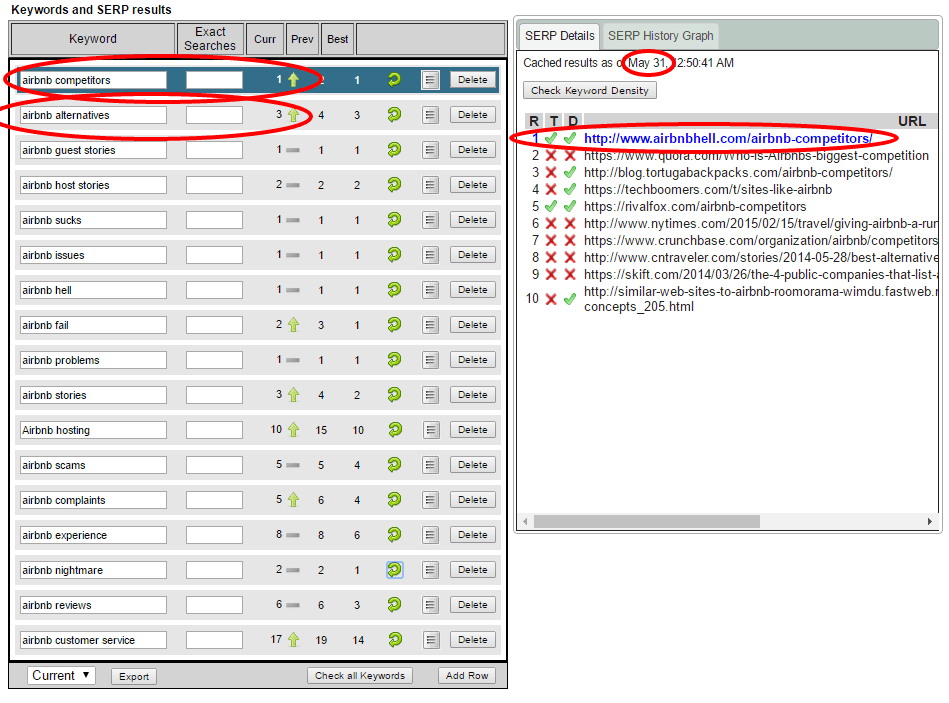The width and height of the screenshot is (949, 703).
Task: Open the crunchbase.com competitors URL
Action: 760,240
